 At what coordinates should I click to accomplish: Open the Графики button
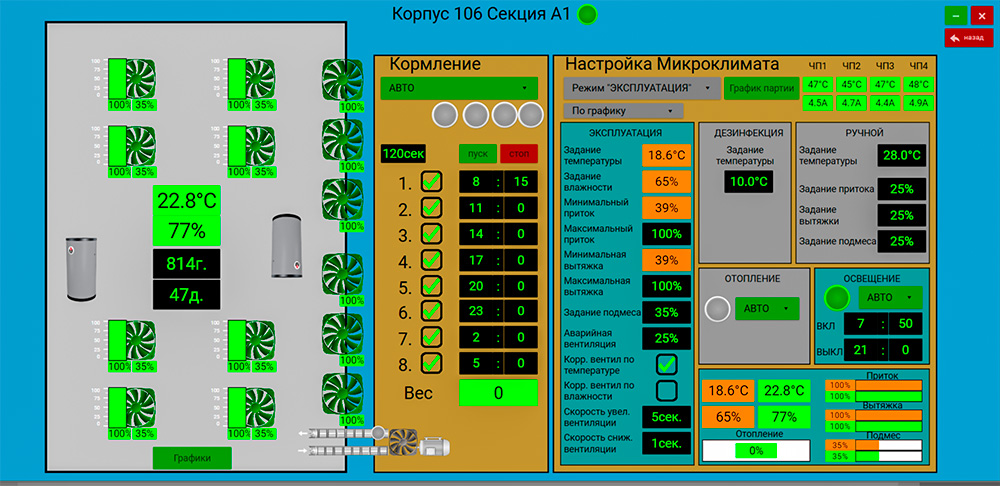[192, 458]
